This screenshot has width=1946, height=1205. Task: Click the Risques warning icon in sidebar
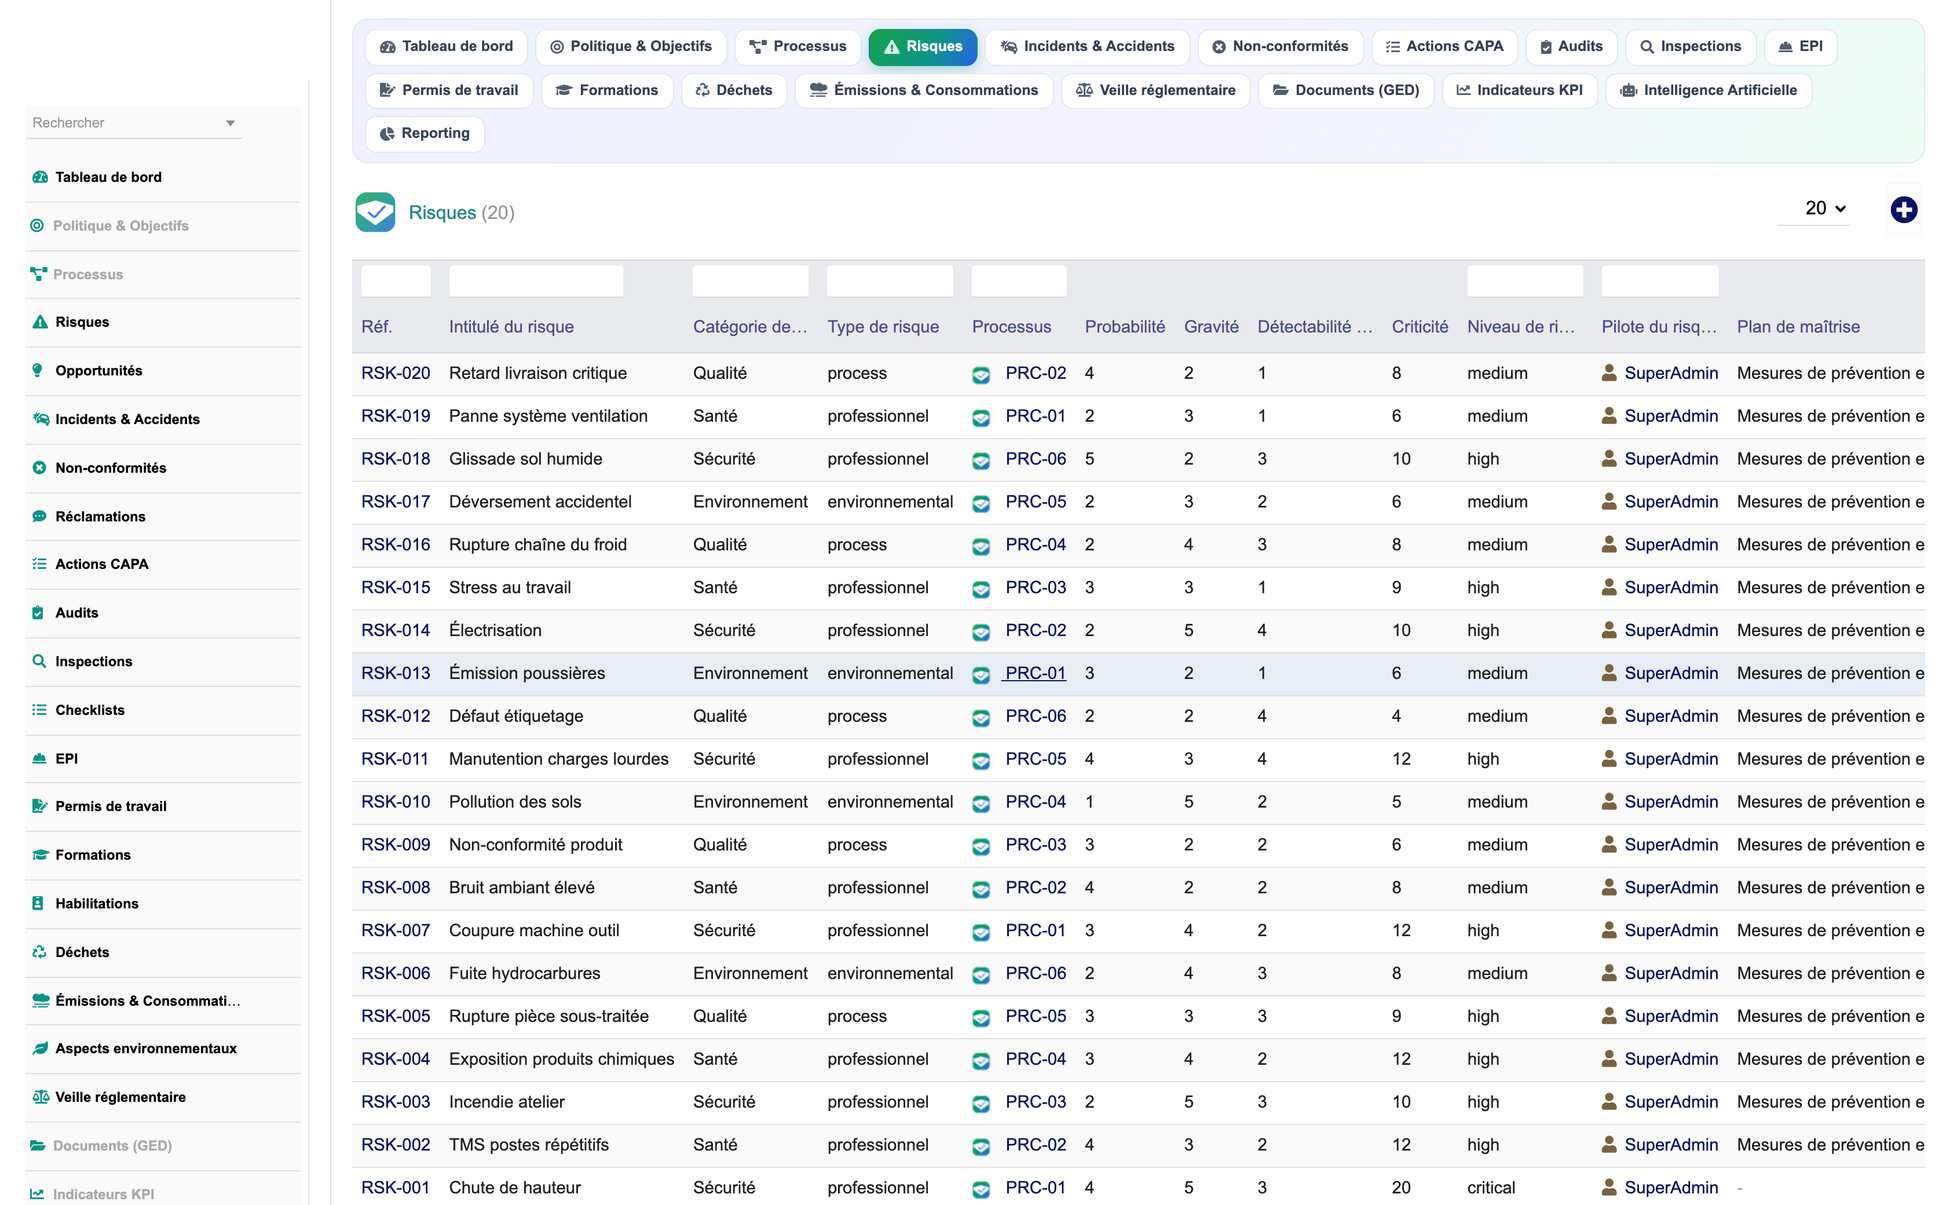[x=40, y=322]
